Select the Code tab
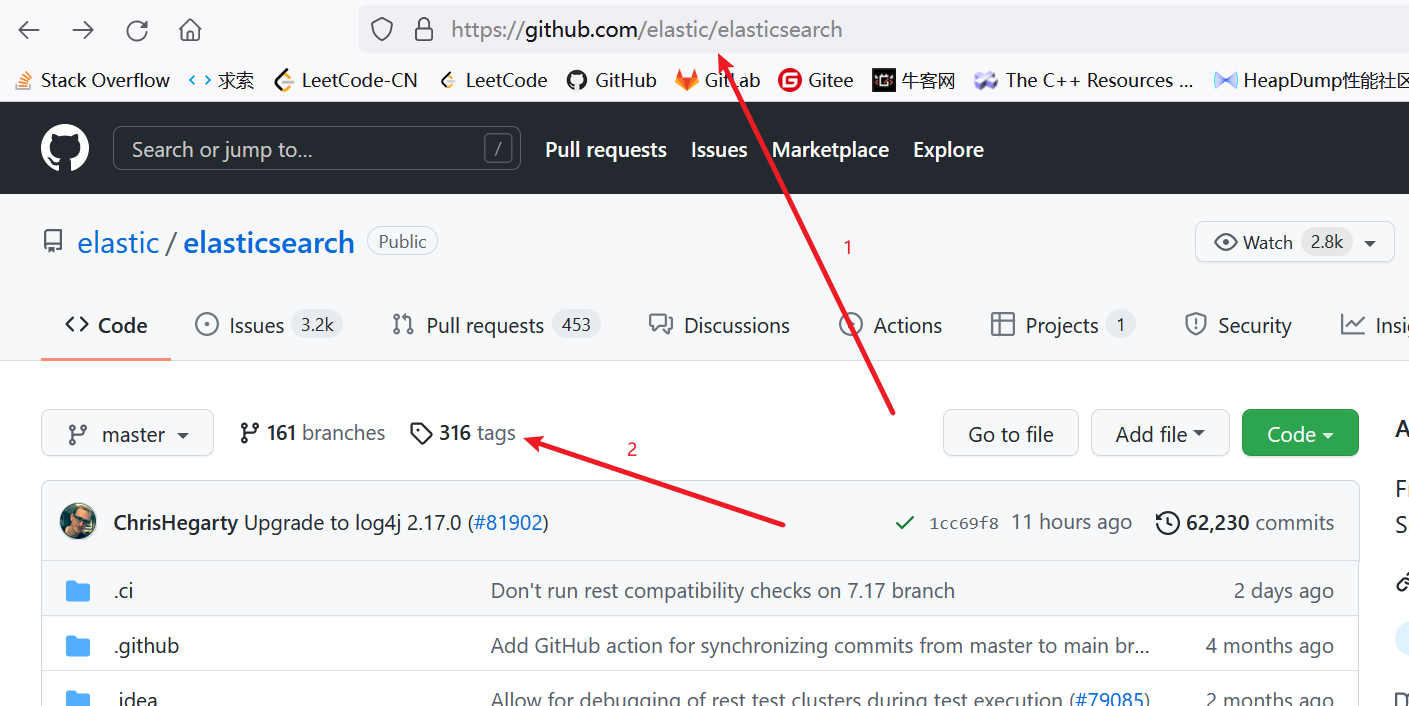 (106, 325)
